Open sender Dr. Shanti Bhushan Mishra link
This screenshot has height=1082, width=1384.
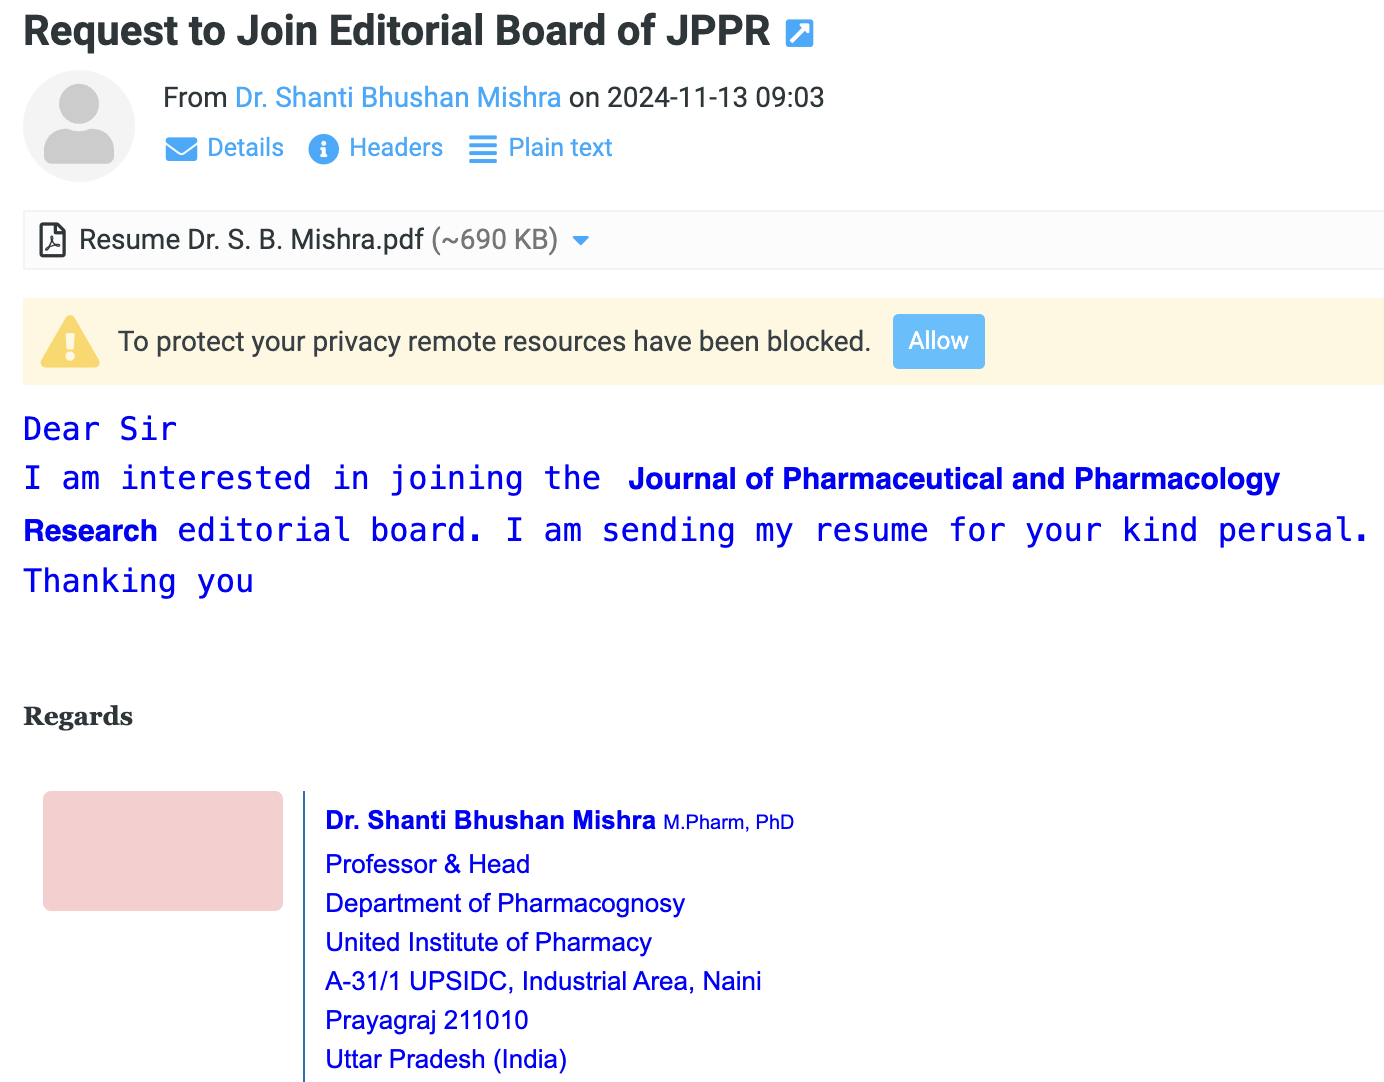tap(397, 97)
